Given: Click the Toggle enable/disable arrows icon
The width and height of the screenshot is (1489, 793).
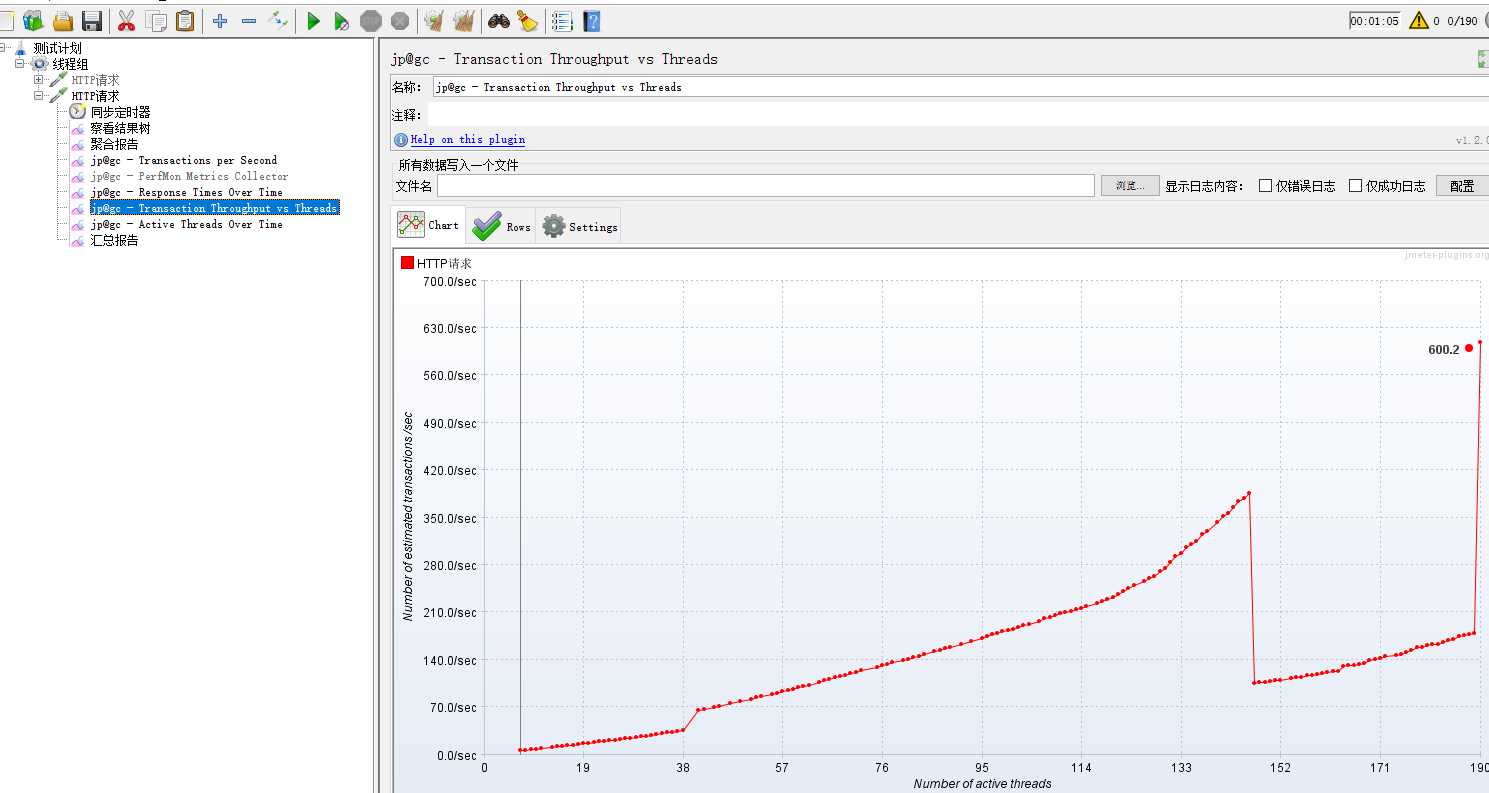Looking at the screenshot, I should coord(279,20).
